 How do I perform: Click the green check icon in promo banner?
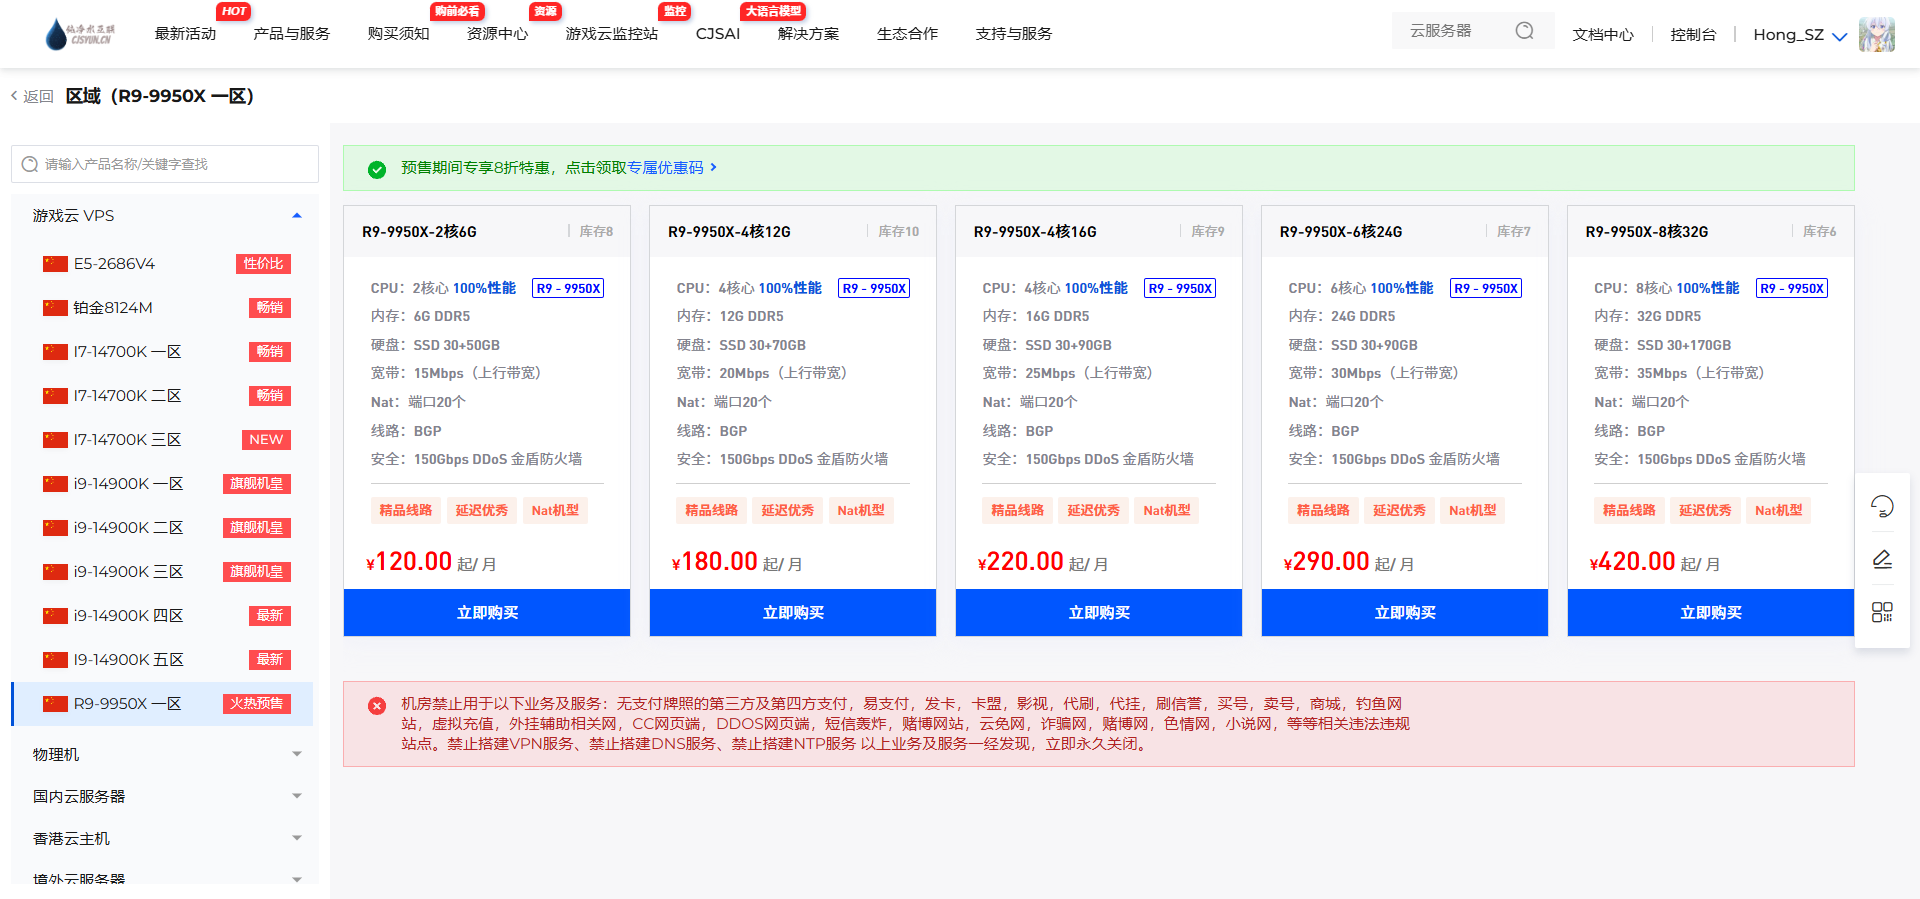pyautogui.click(x=377, y=169)
